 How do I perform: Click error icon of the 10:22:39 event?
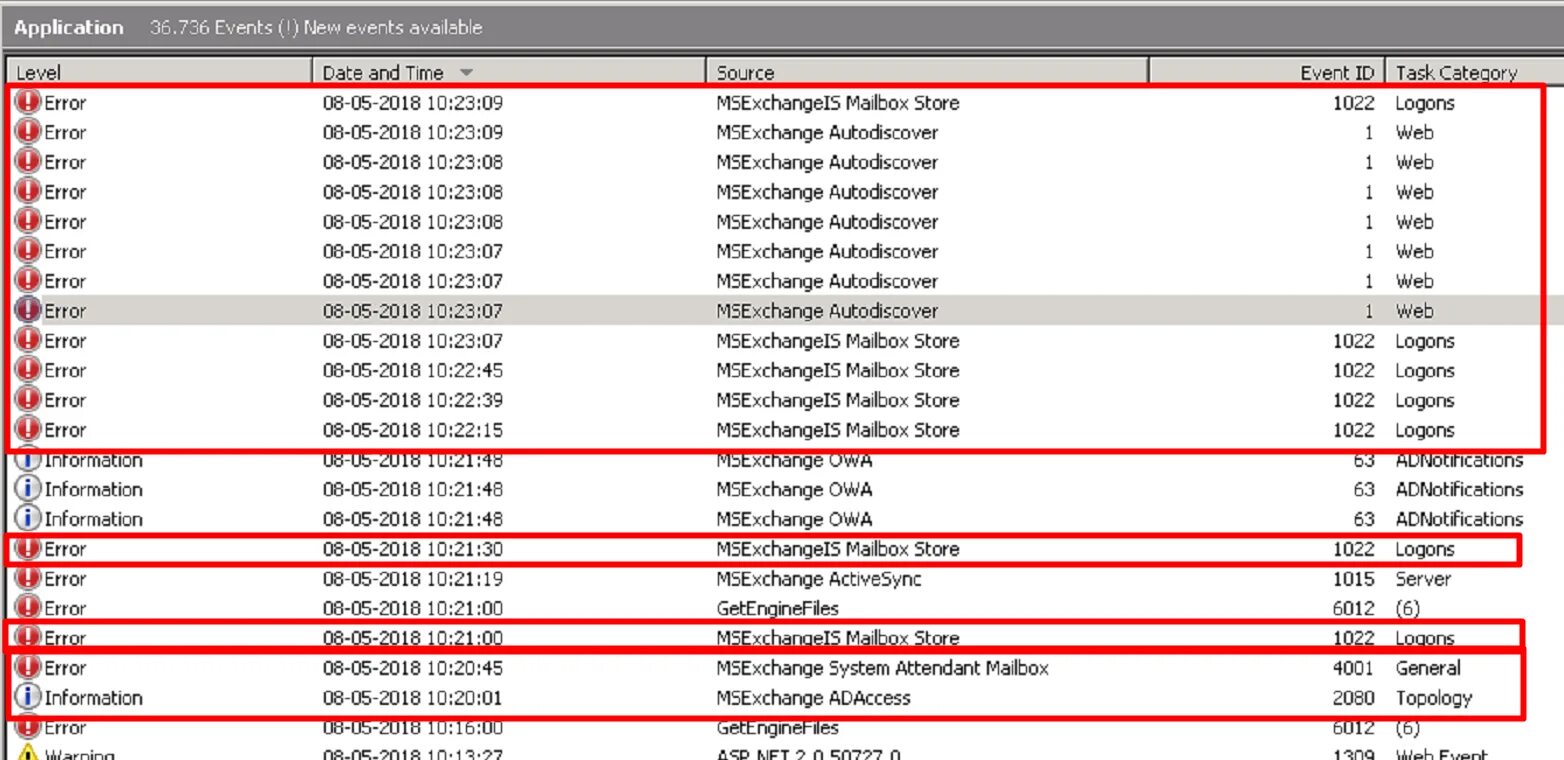coord(29,400)
